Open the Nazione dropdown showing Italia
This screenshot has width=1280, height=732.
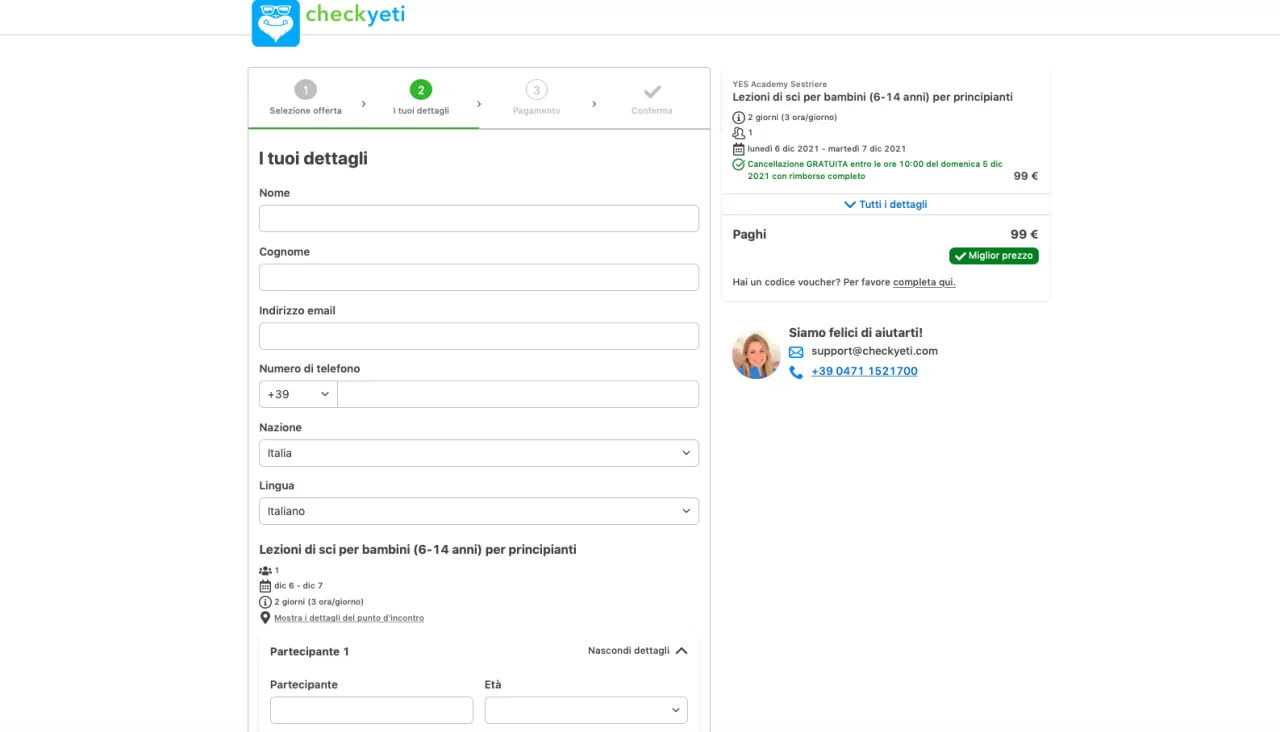click(479, 453)
